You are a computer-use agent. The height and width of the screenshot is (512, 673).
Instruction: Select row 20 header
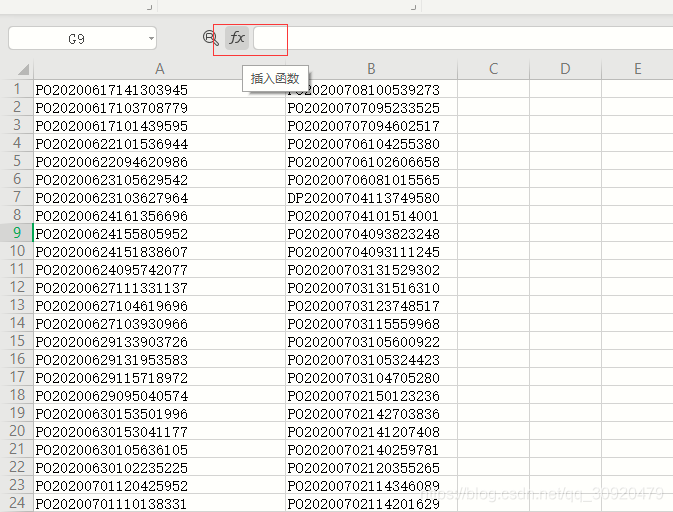(x=17, y=431)
